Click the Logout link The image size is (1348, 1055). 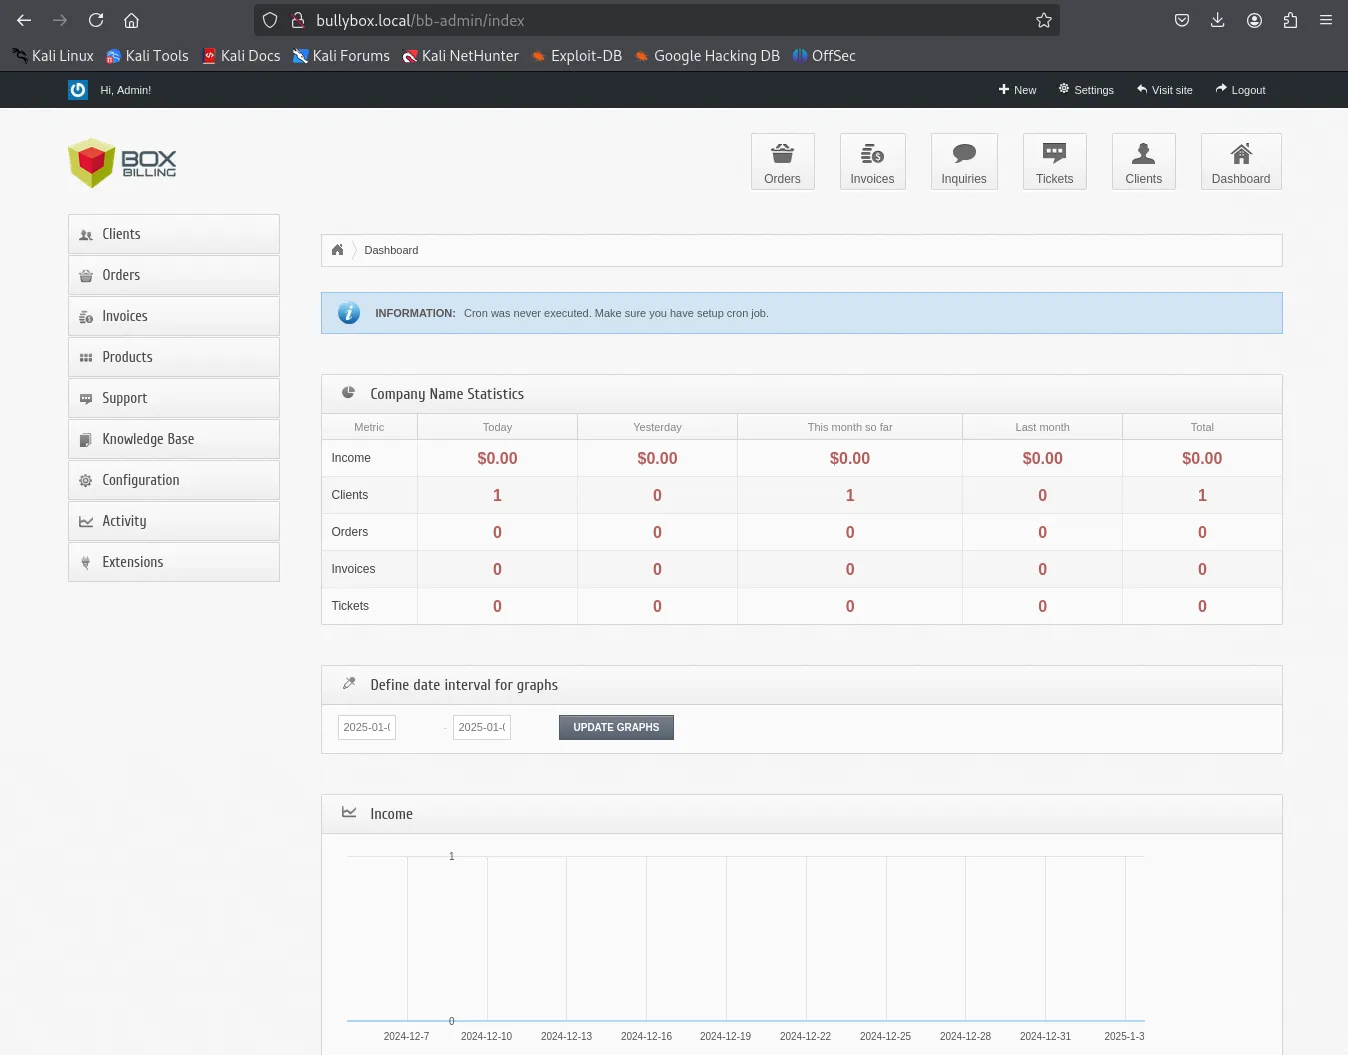pos(1240,90)
